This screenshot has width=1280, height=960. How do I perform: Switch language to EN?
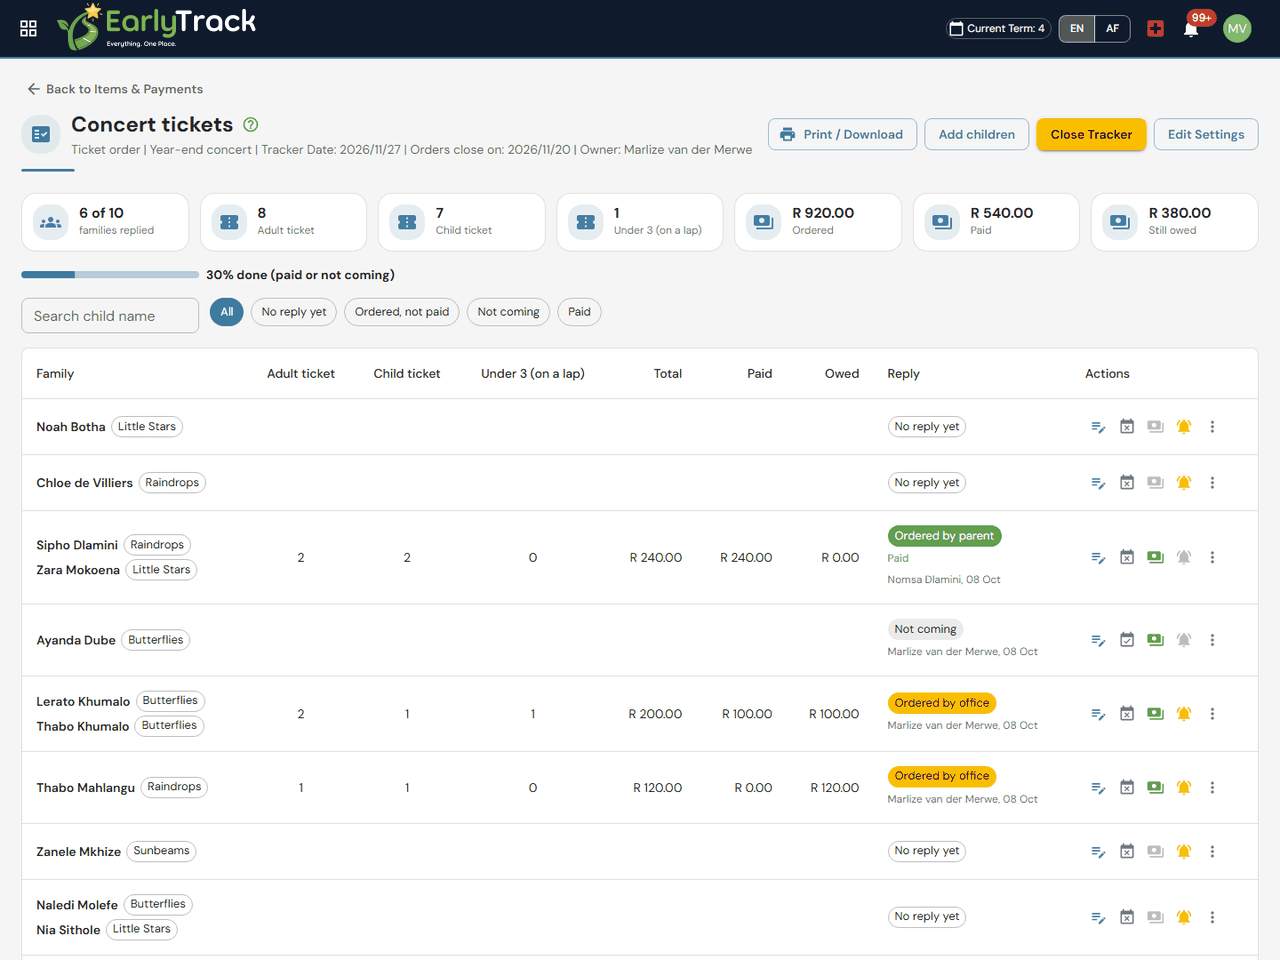(1077, 28)
